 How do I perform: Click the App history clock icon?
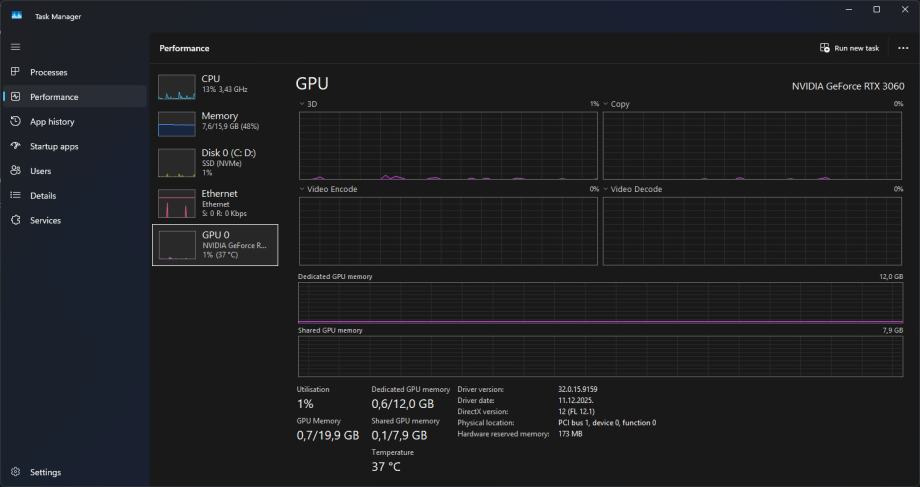(15, 121)
